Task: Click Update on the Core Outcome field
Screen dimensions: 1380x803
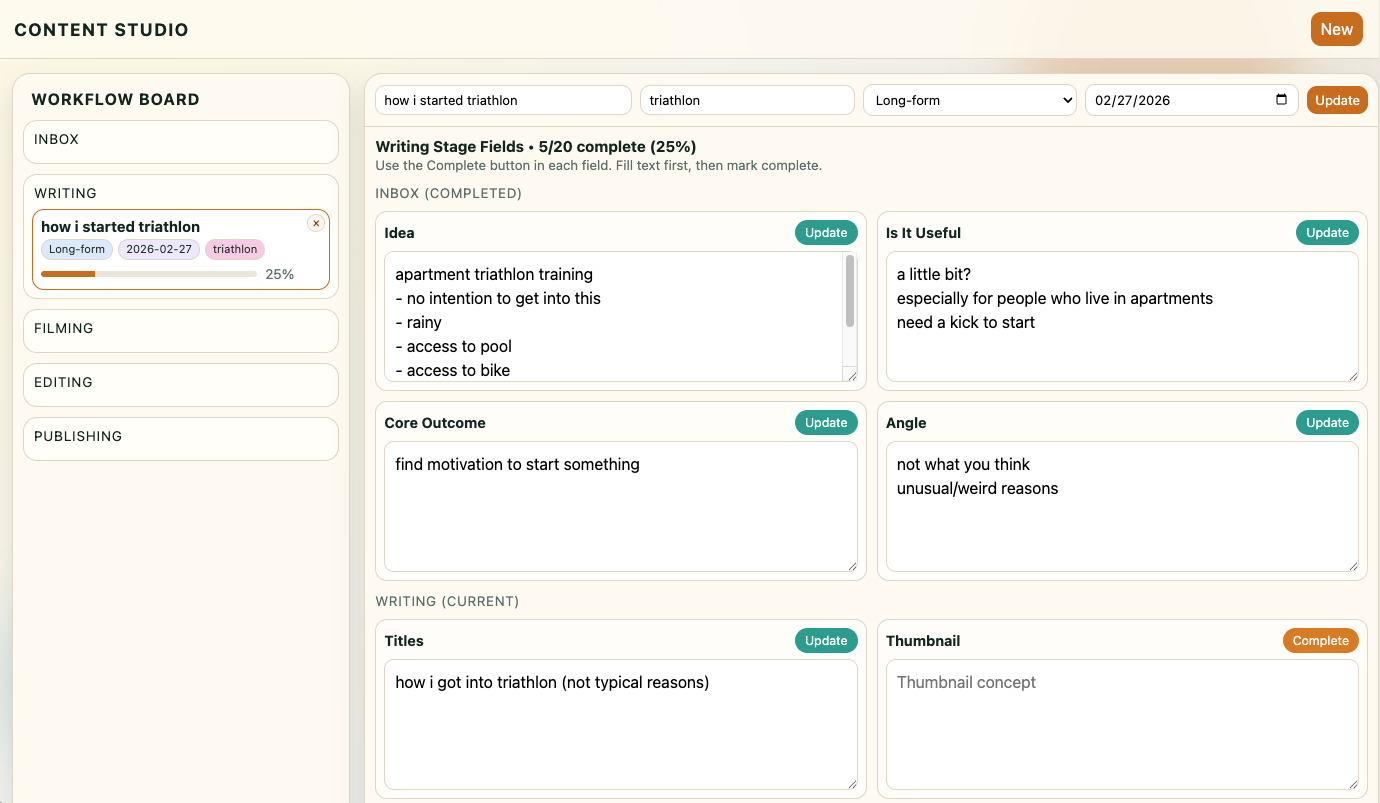Action: [x=826, y=423]
